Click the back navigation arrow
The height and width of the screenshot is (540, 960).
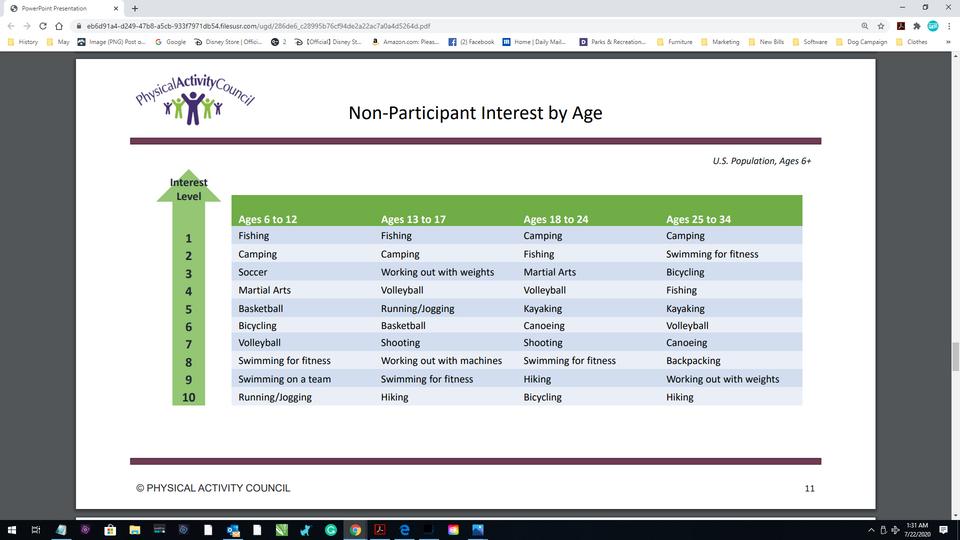point(11,26)
